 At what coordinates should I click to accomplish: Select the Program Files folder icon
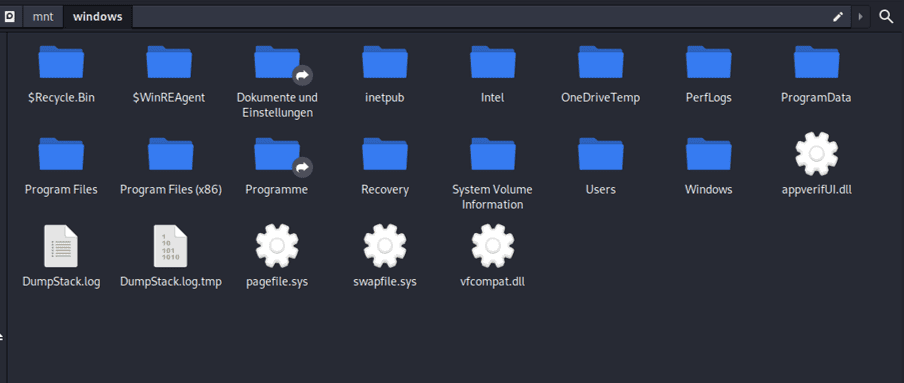point(61,154)
